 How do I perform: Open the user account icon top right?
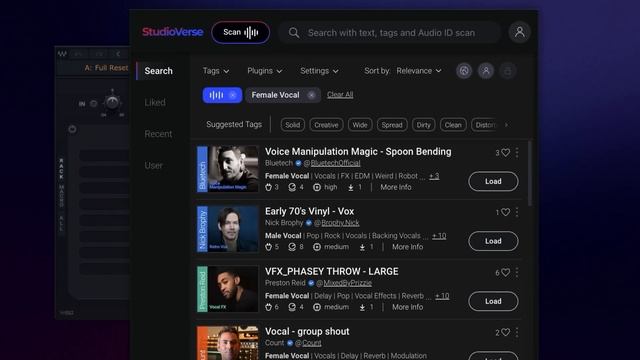tap(519, 32)
